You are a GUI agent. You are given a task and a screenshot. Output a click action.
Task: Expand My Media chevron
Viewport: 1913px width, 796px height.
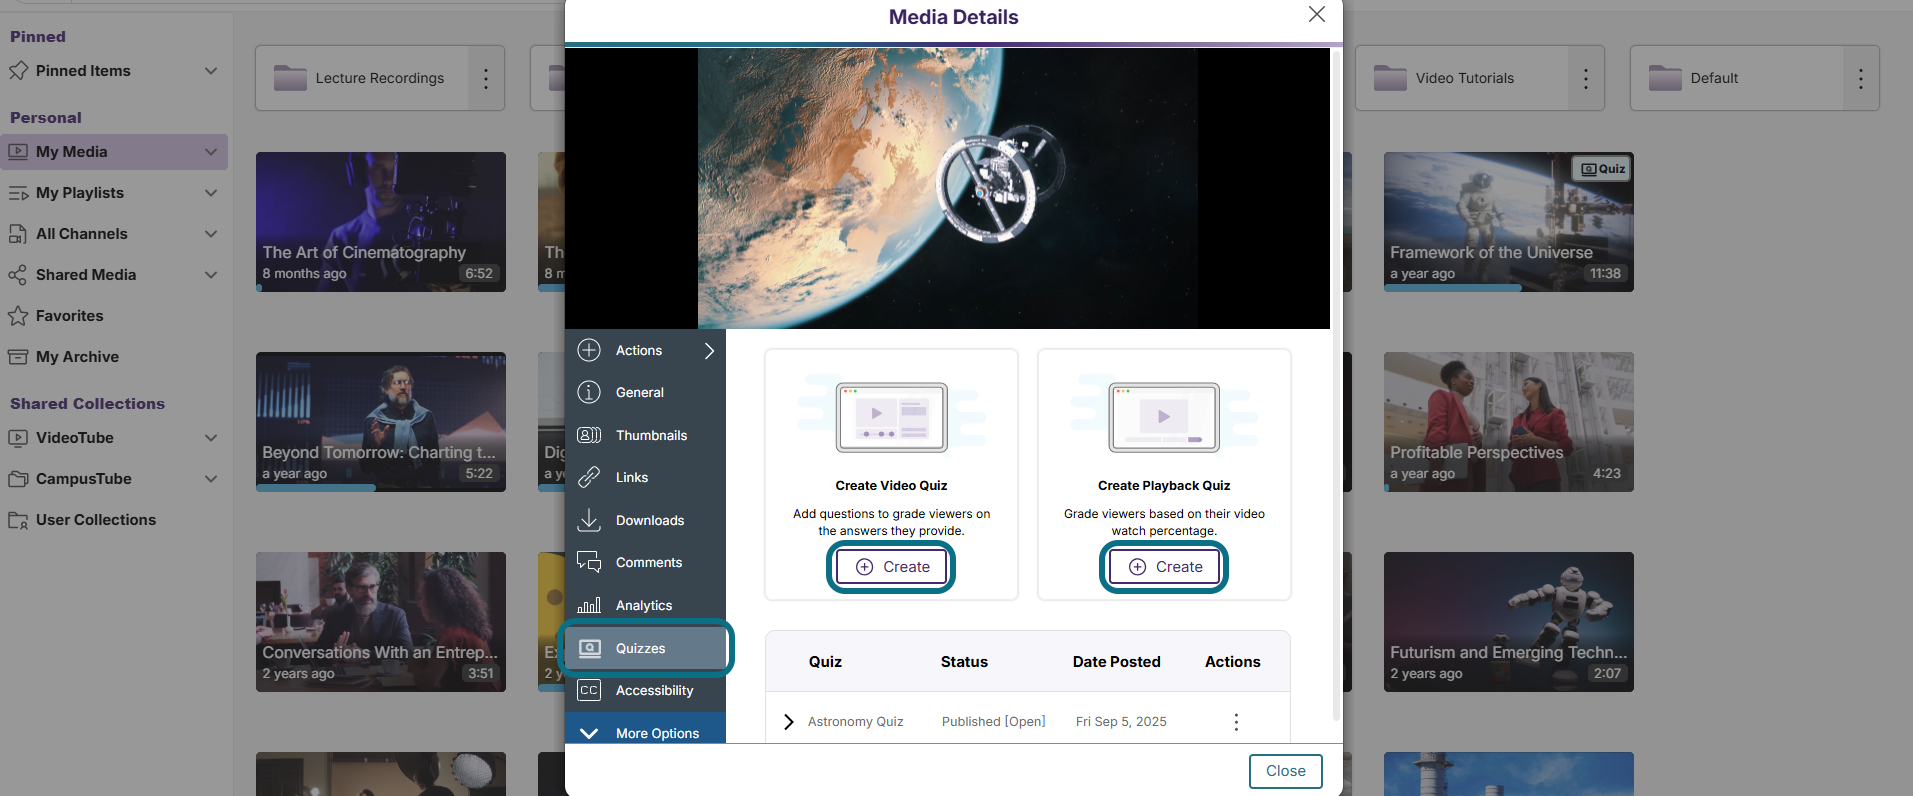tap(211, 152)
